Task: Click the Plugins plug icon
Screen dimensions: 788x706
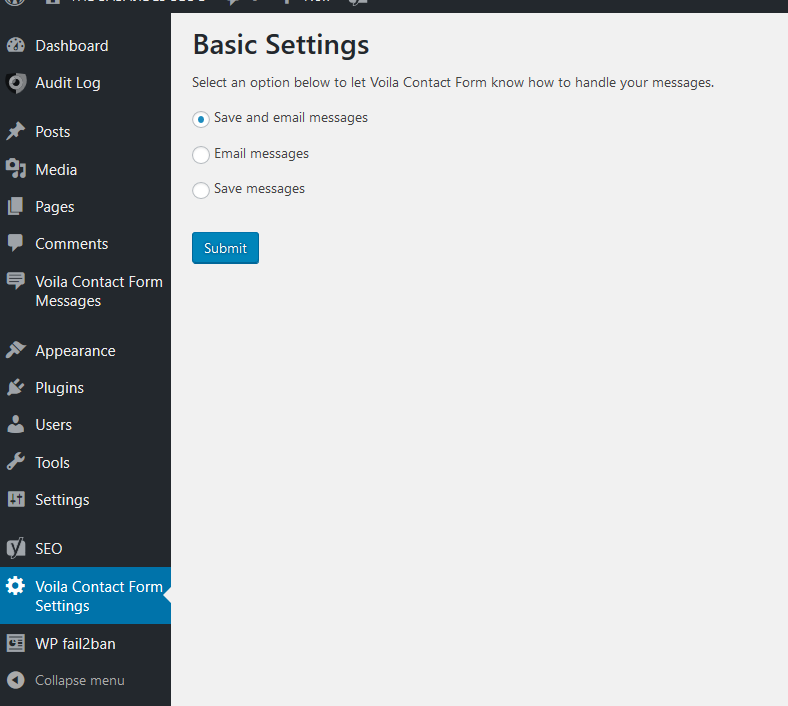Action: (15, 387)
